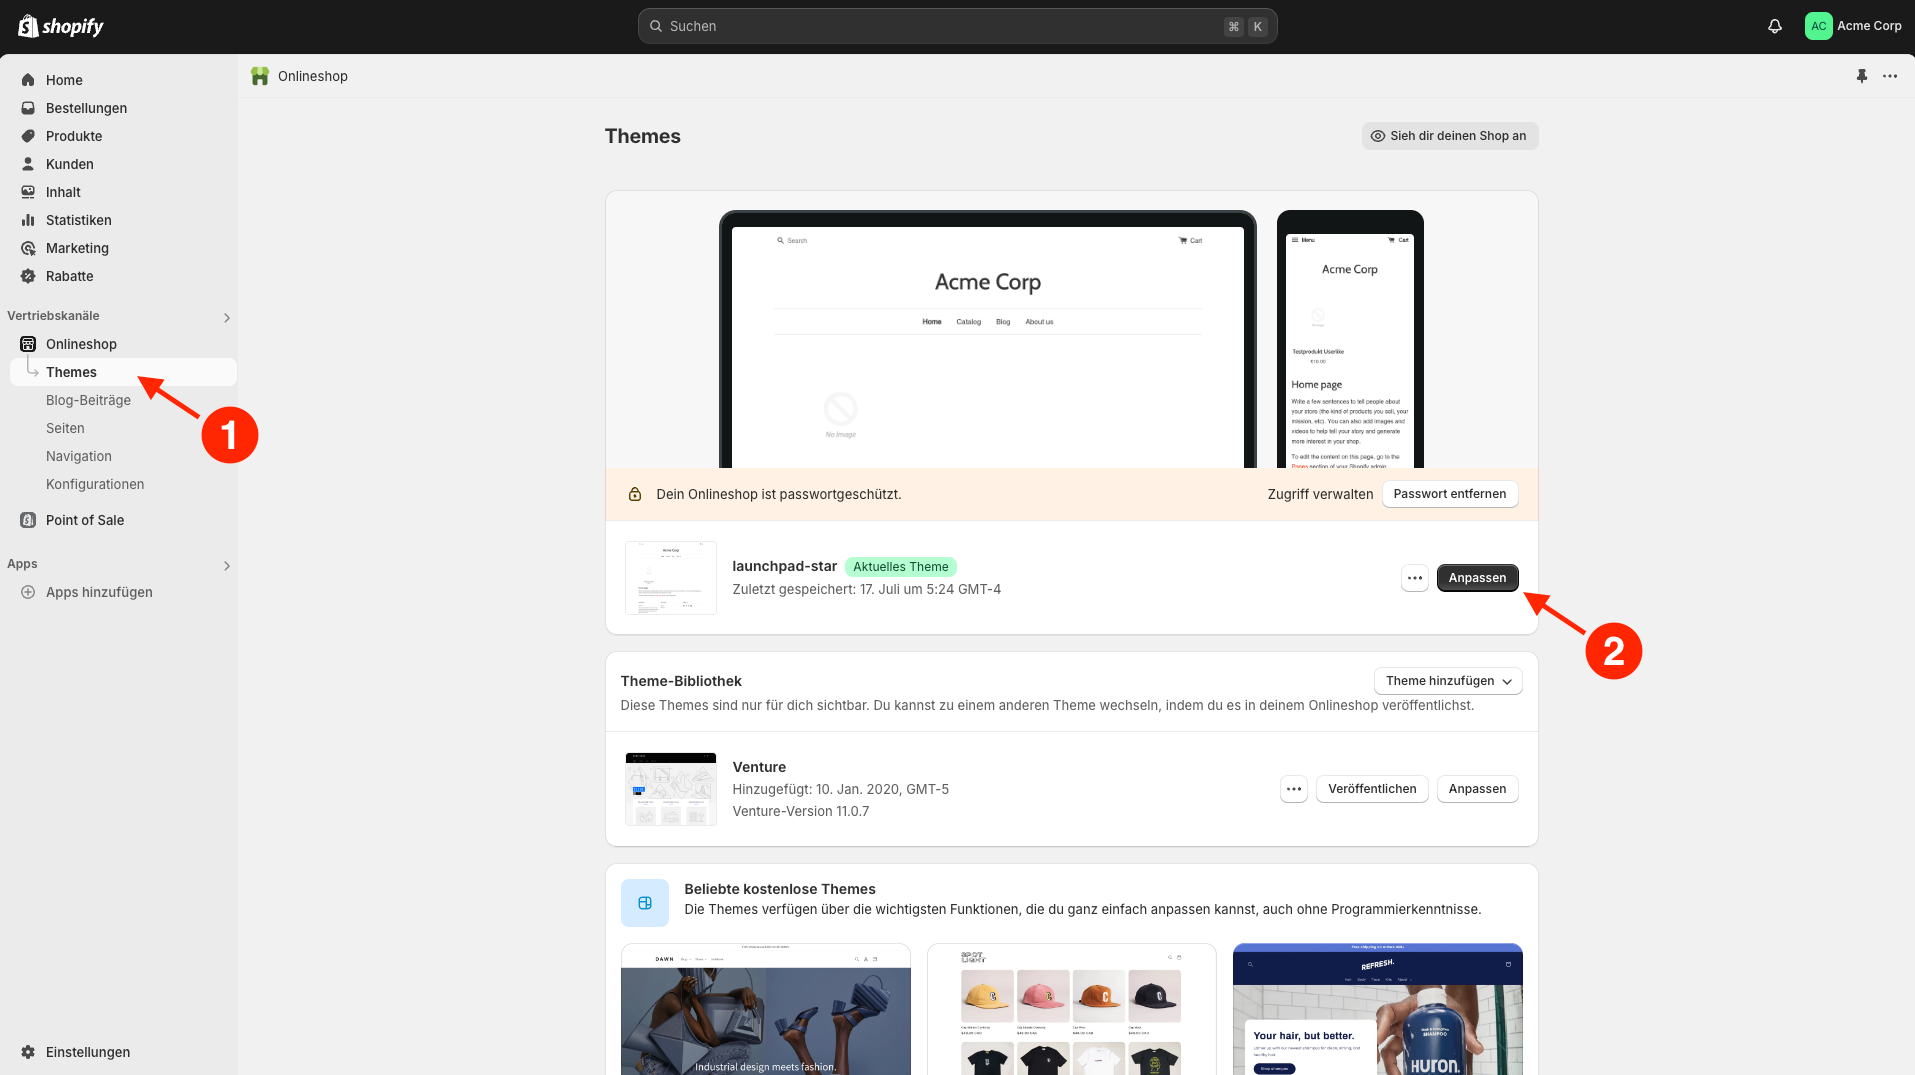
Task: Click the Venture-Version 11.0.7 text
Action: [x=800, y=811]
